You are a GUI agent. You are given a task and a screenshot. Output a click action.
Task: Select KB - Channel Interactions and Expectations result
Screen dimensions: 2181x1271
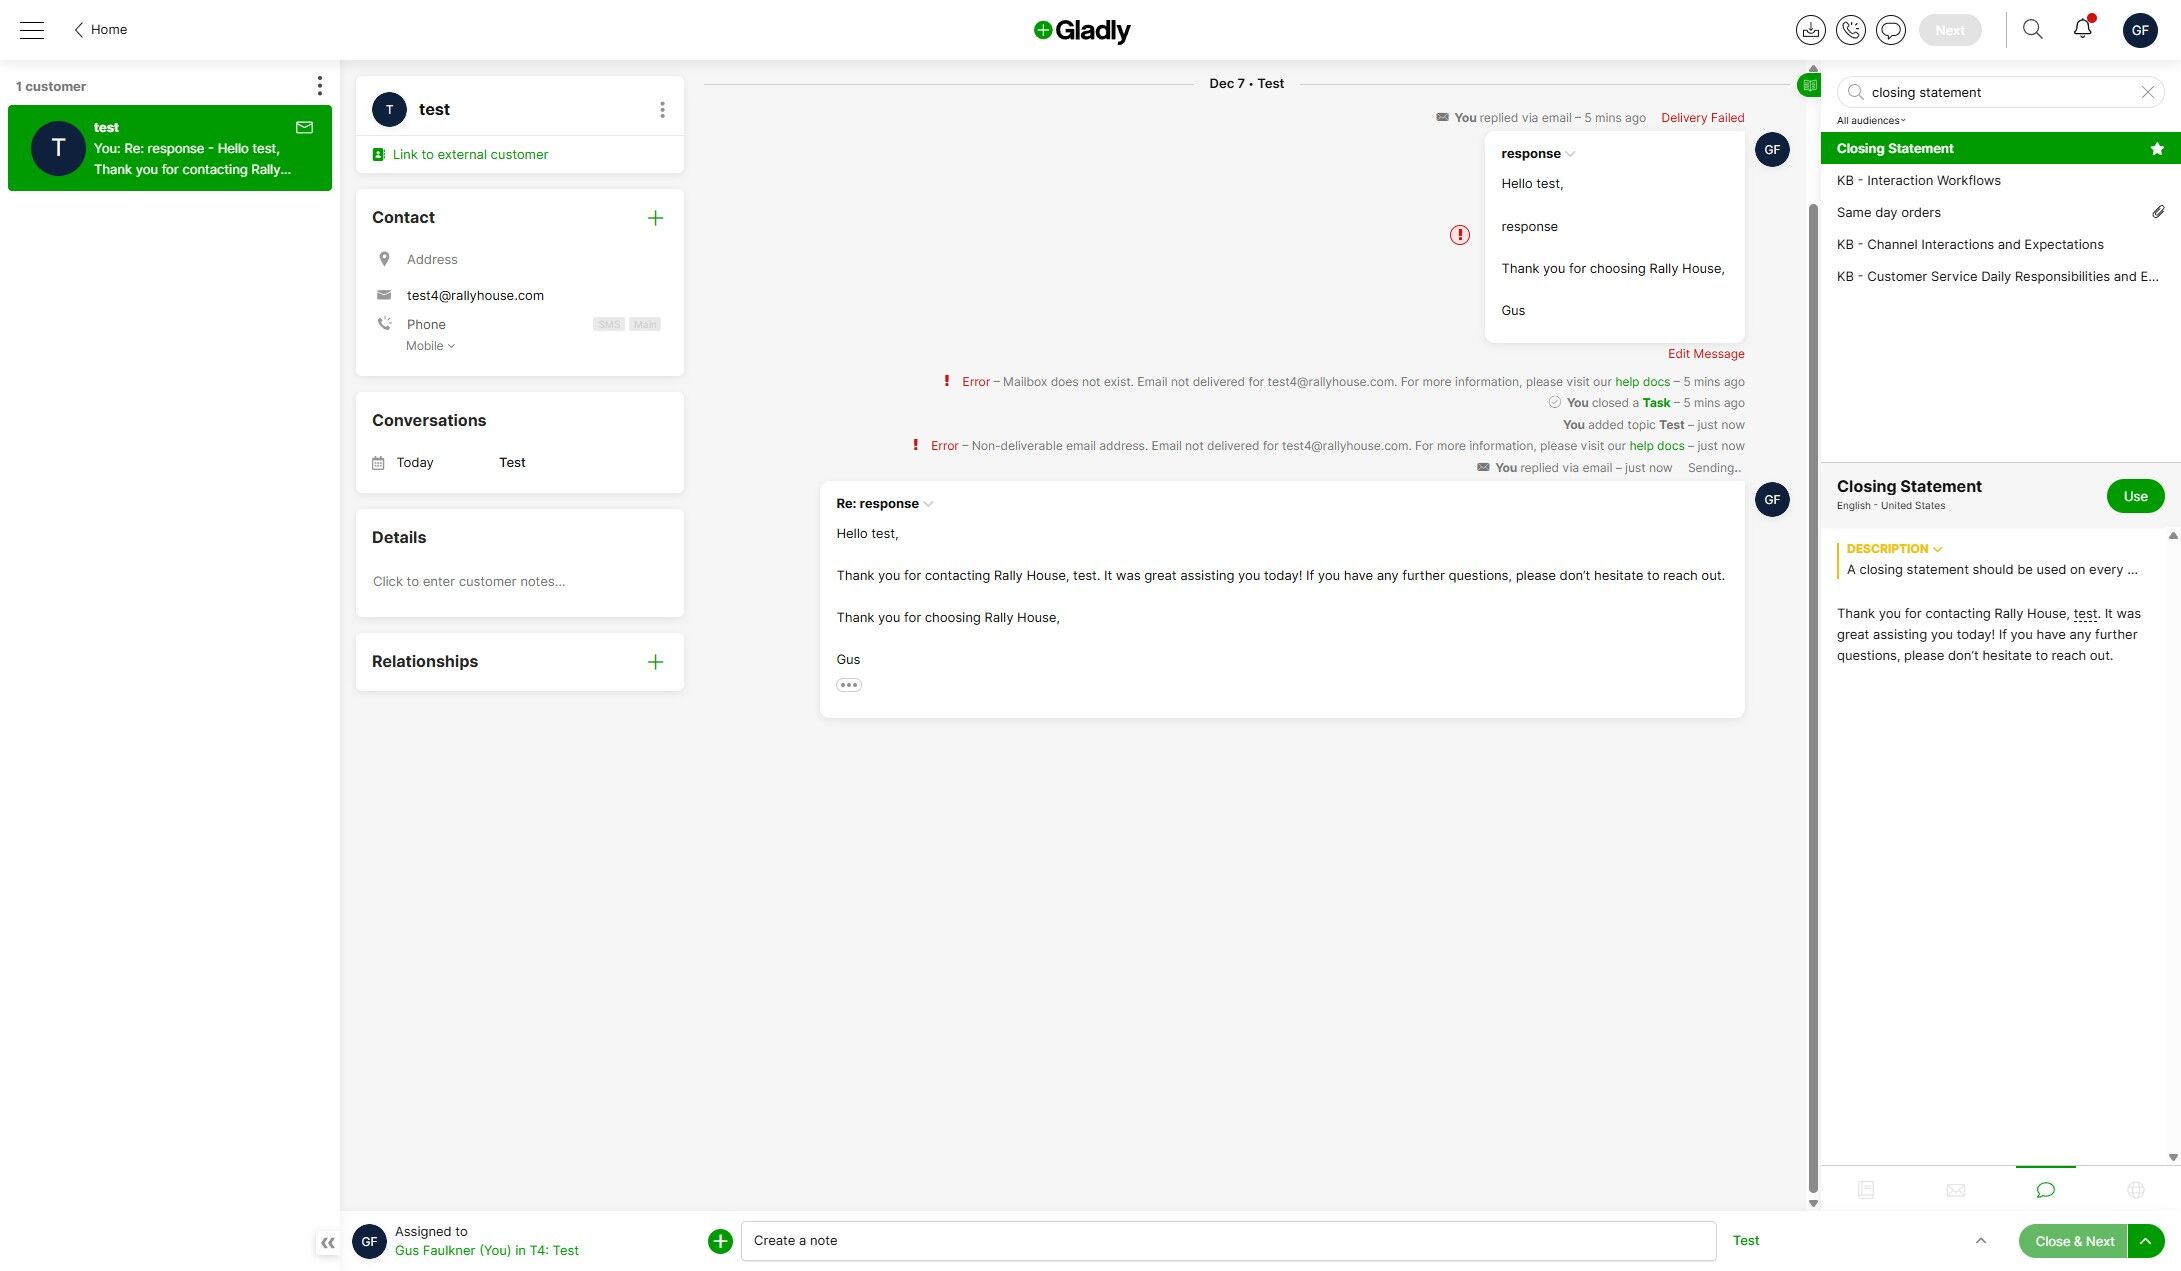pos(2000,245)
